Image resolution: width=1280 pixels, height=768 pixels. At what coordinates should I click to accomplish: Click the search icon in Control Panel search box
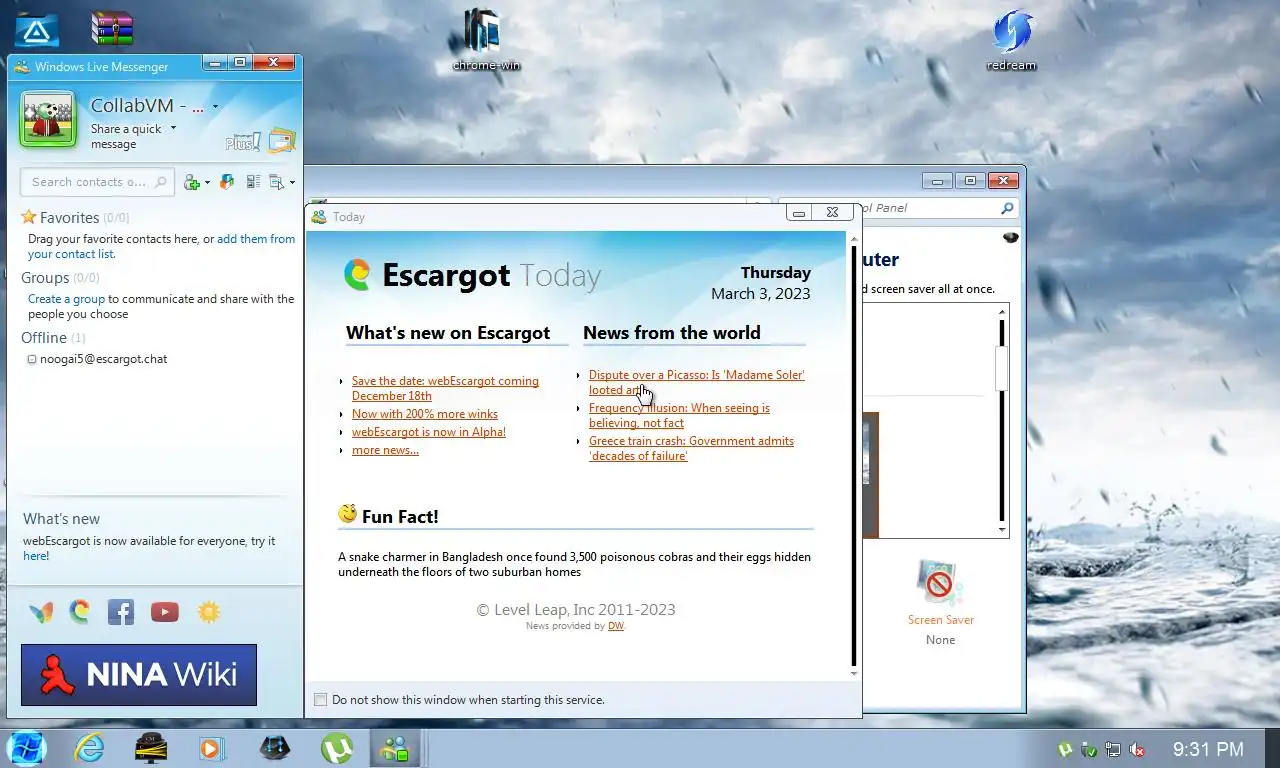(1007, 208)
